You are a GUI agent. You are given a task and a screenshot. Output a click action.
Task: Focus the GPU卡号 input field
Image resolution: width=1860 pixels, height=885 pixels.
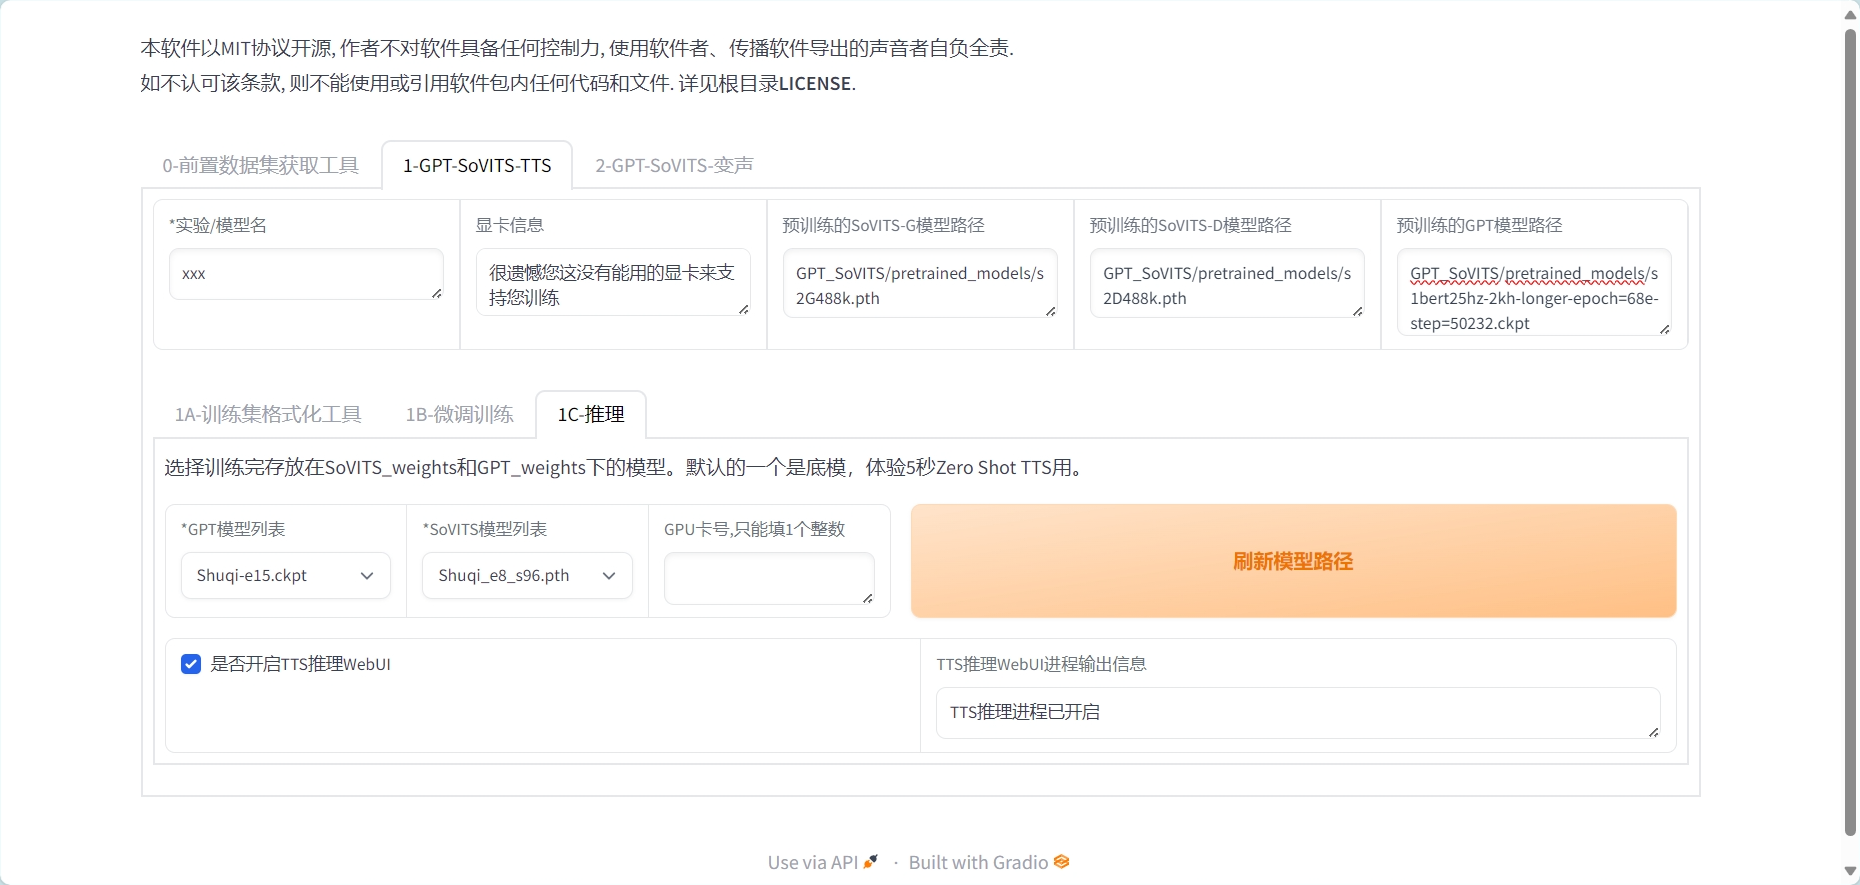point(769,579)
